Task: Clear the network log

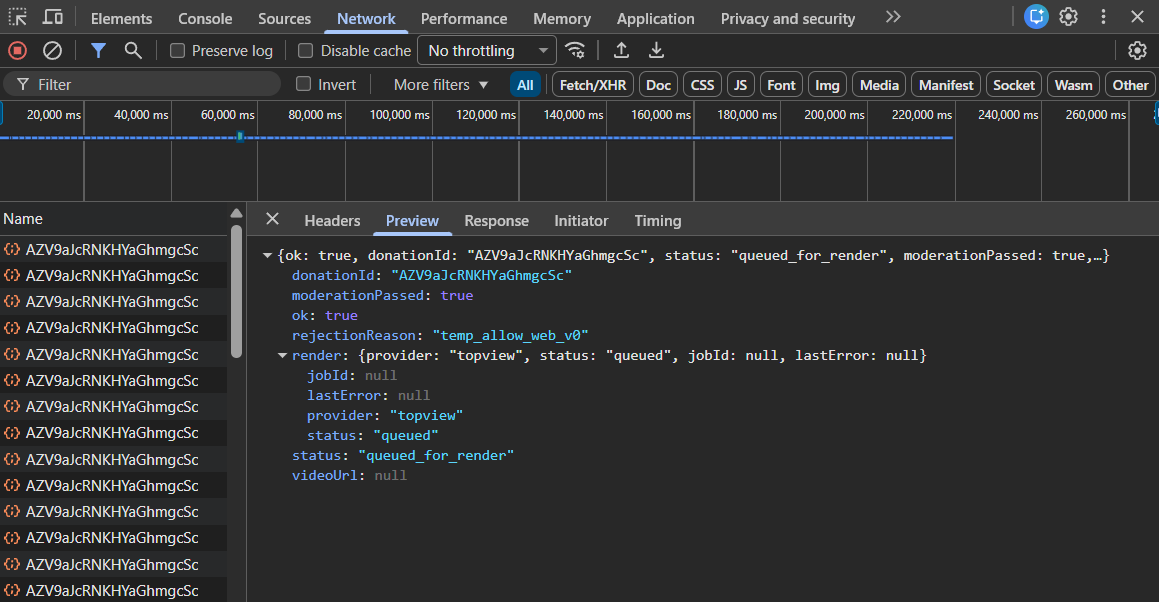Action: point(52,51)
